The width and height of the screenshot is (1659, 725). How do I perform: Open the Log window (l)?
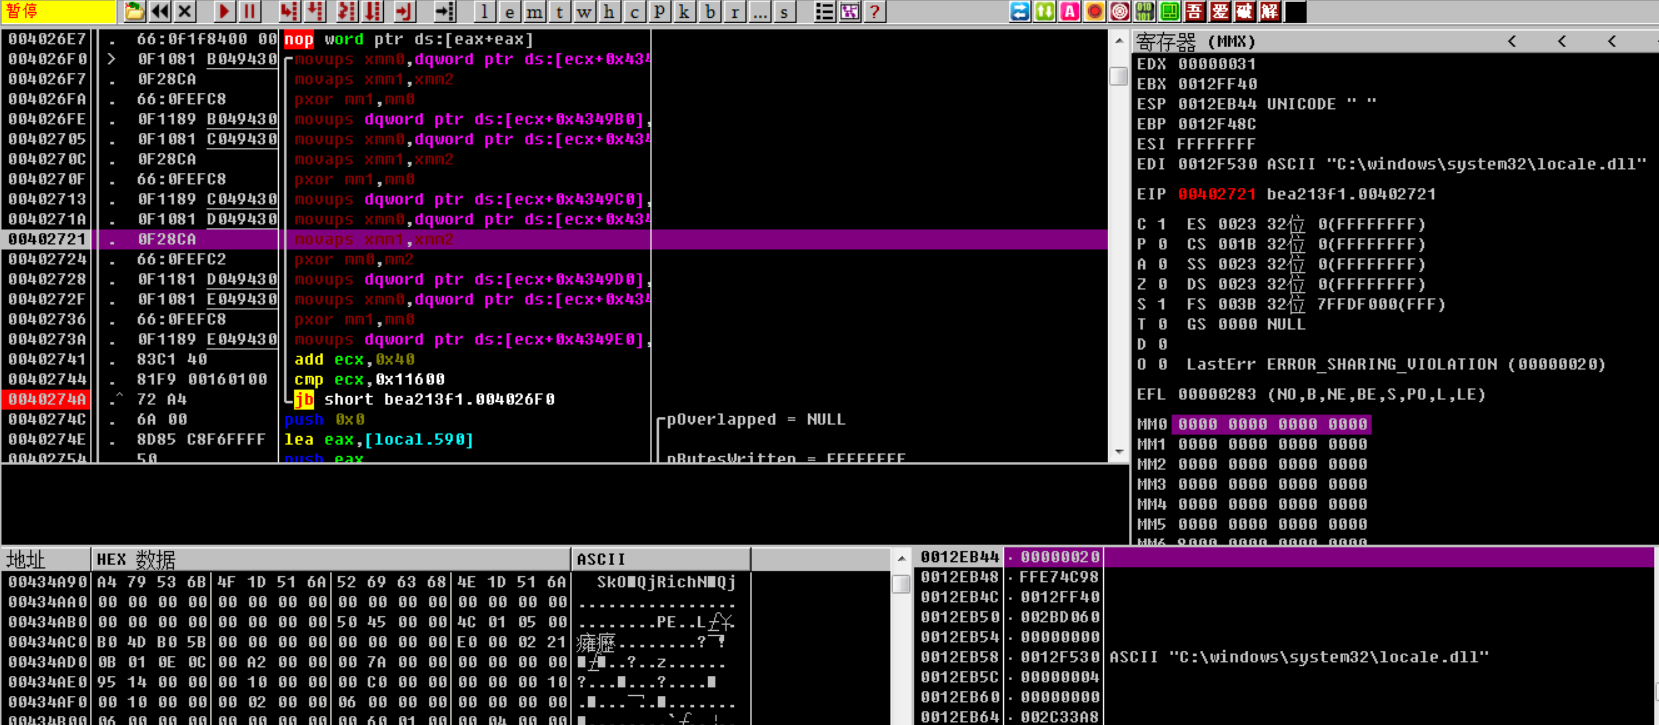[x=485, y=12]
